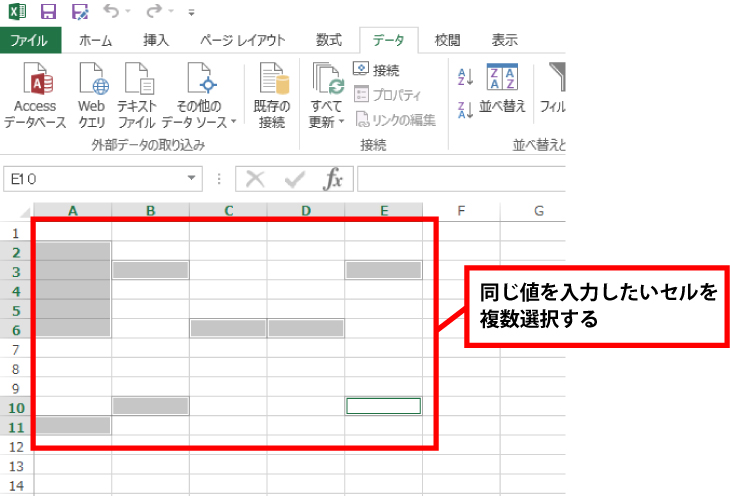Select row 14 header

point(16,484)
